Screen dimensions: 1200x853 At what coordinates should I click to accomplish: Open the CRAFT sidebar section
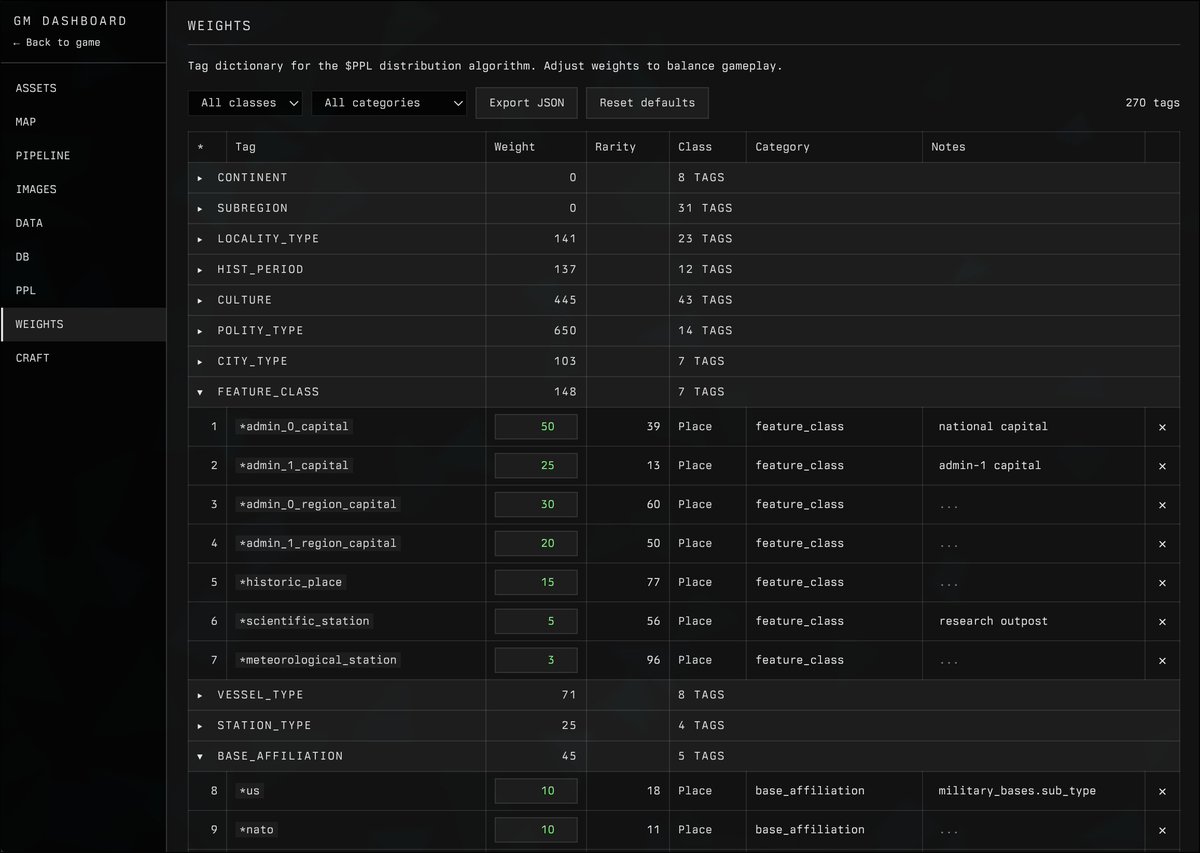coord(83,358)
